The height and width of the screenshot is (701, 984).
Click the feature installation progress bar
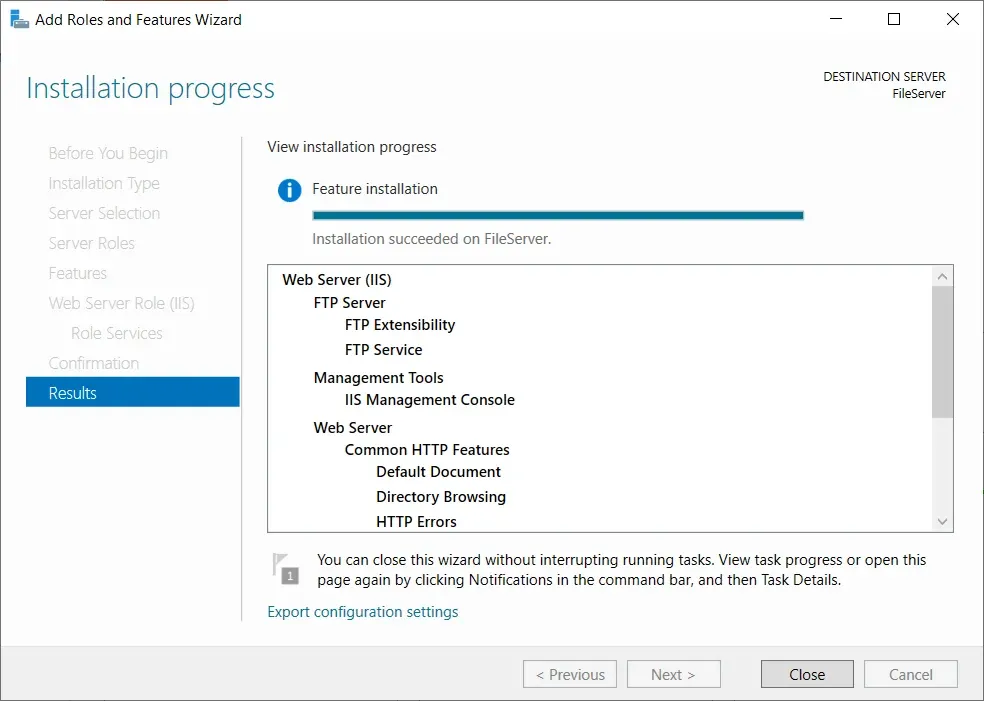pos(557,215)
